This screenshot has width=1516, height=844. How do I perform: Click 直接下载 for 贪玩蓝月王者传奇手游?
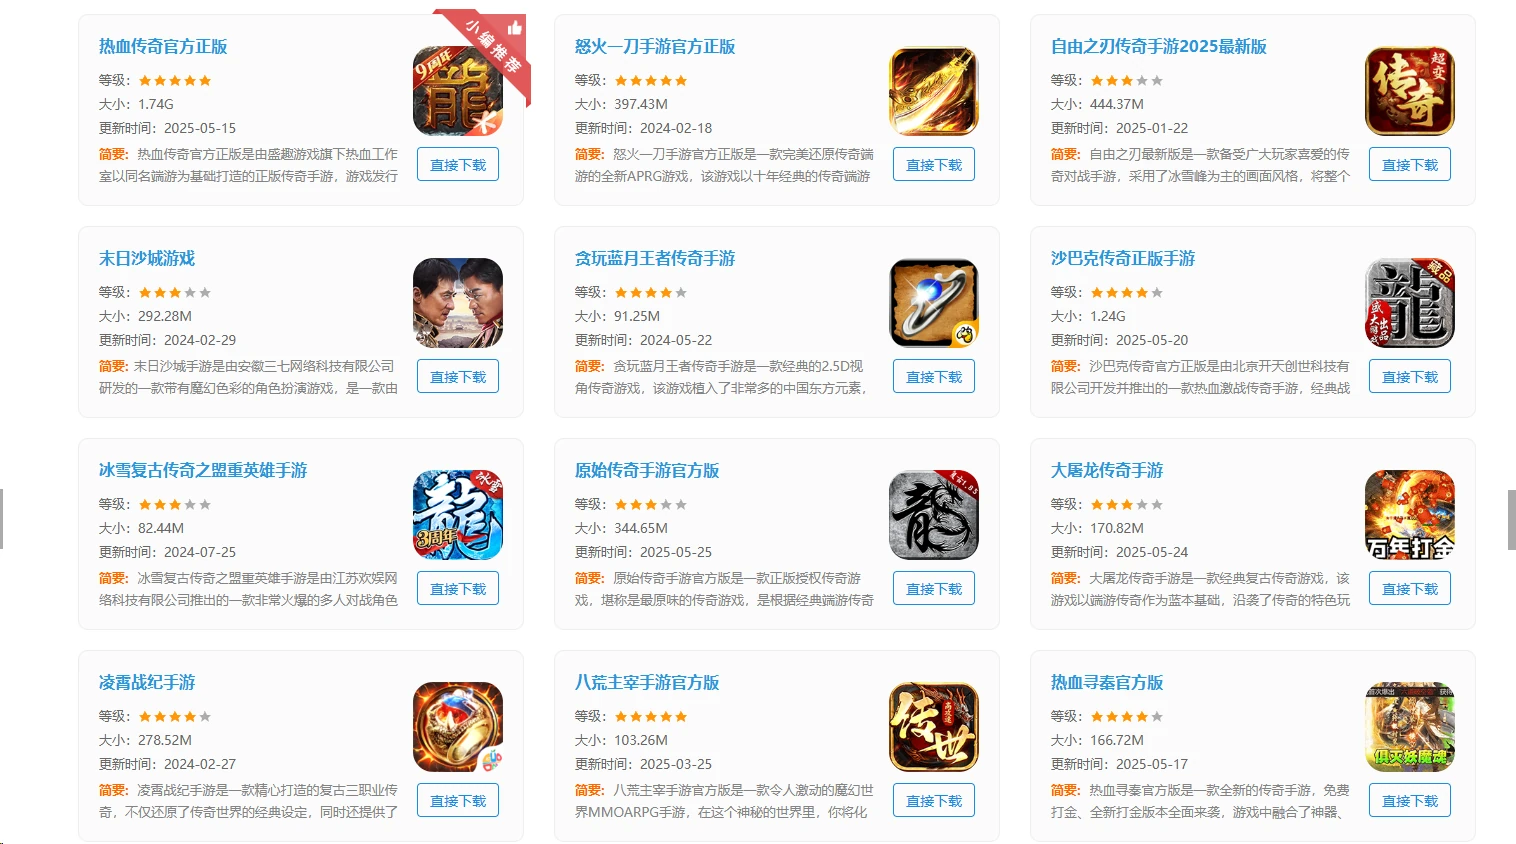(x=934, y=377)
